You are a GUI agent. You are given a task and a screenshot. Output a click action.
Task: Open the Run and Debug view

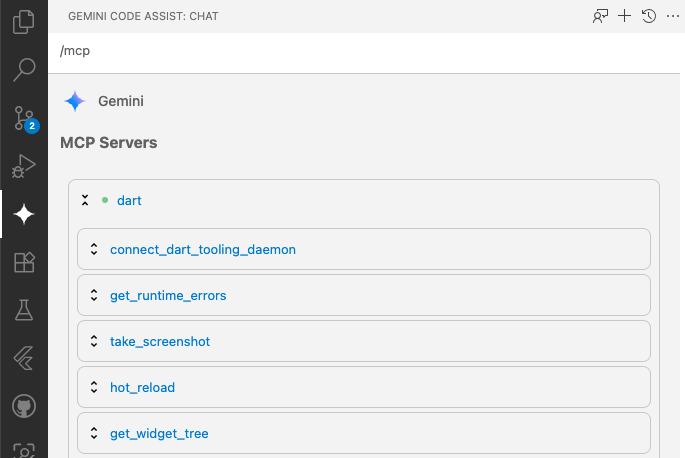tap(24, 166)
